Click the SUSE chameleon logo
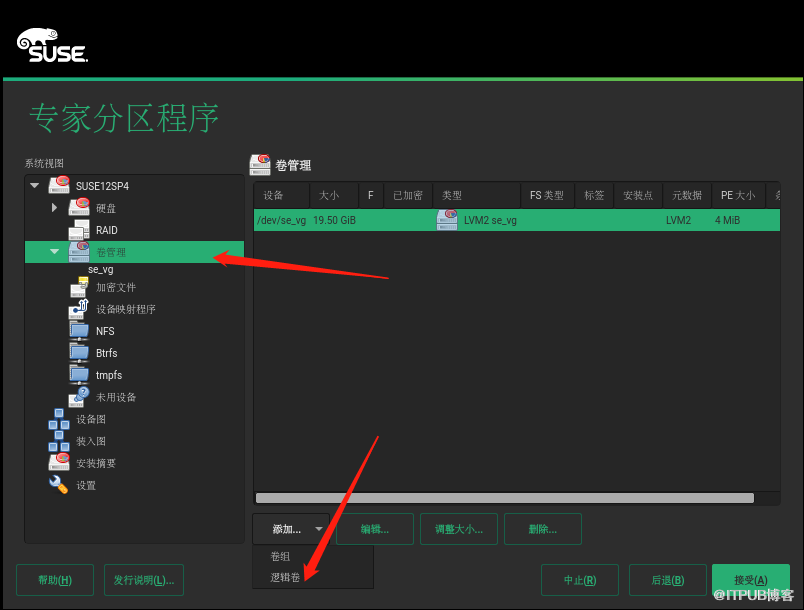804x610 pixels. coord(52,45)
